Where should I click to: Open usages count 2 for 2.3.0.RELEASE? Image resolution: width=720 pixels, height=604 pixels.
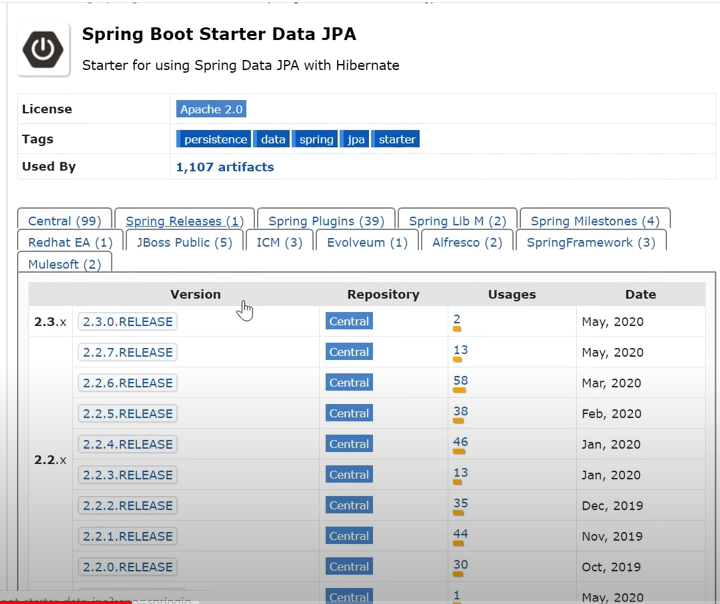pos(457,319)
